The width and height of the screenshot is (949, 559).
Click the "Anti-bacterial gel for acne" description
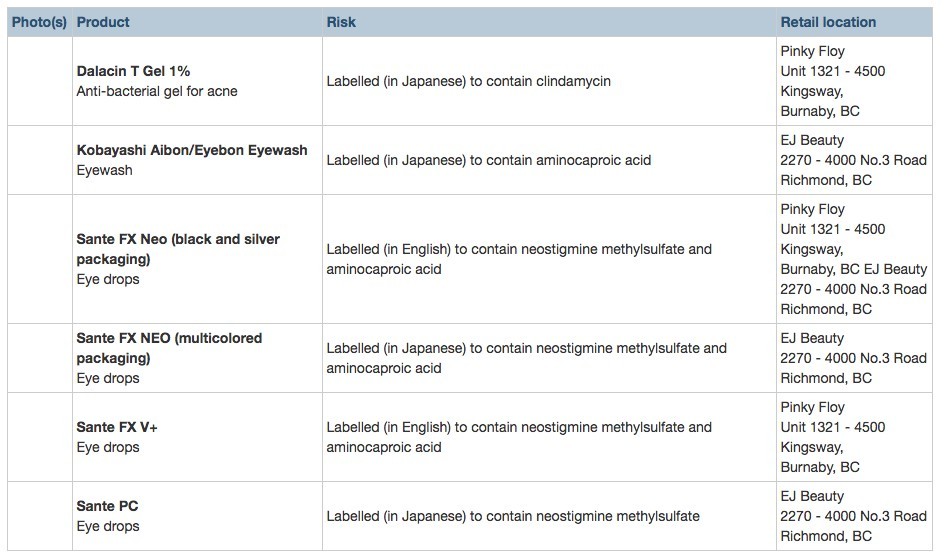click(x=157, y=92)
